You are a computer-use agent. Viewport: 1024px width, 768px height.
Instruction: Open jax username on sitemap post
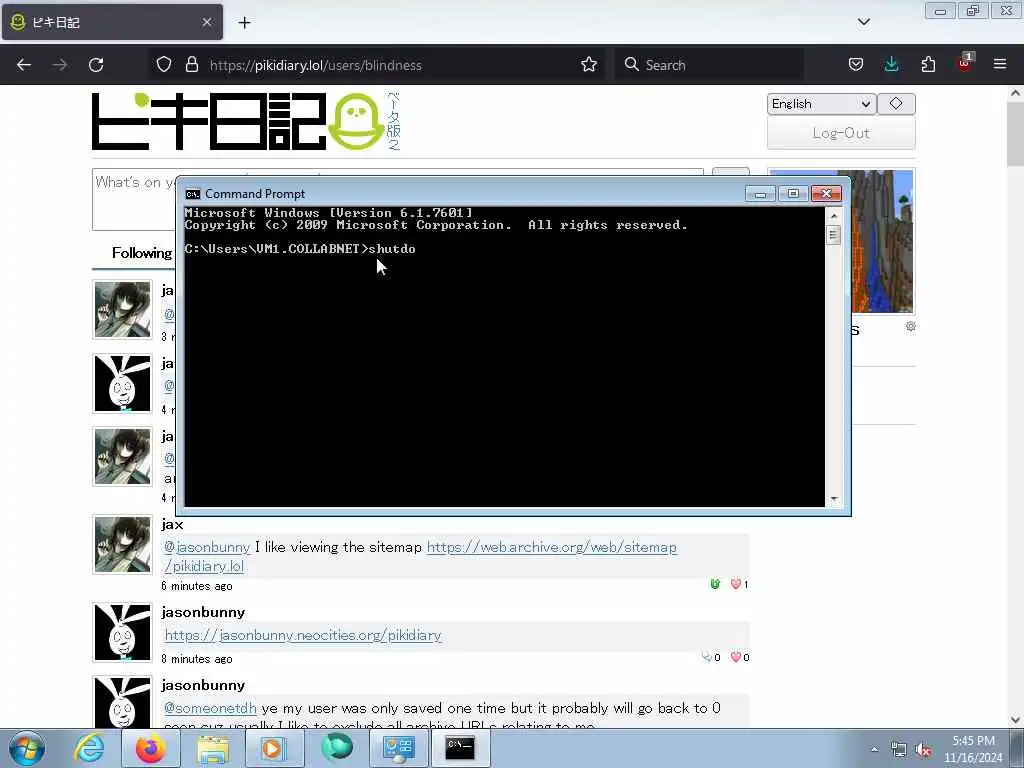172,524
